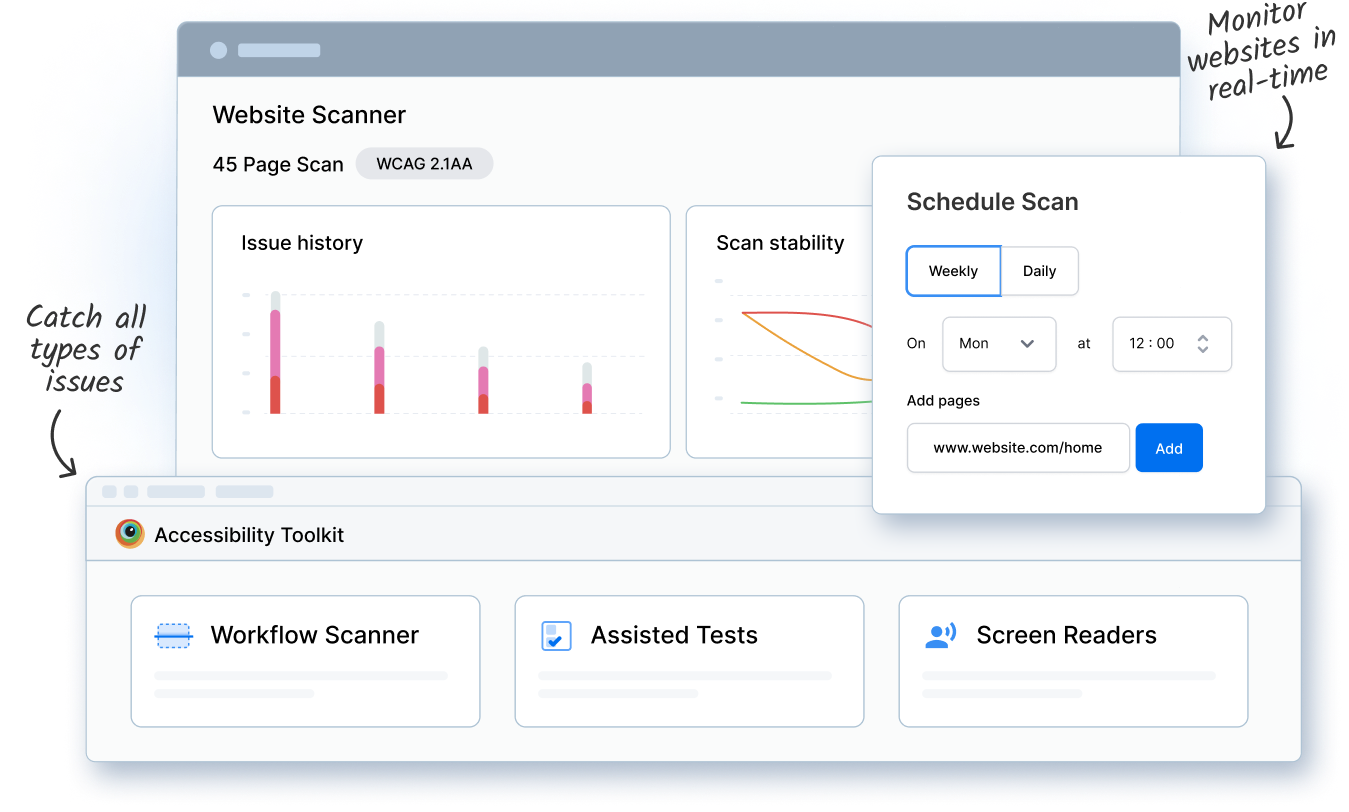Click the Assisted Tests checkmark icon
The height and width of the screenshot is (812, 1349).
pos(556,636)
